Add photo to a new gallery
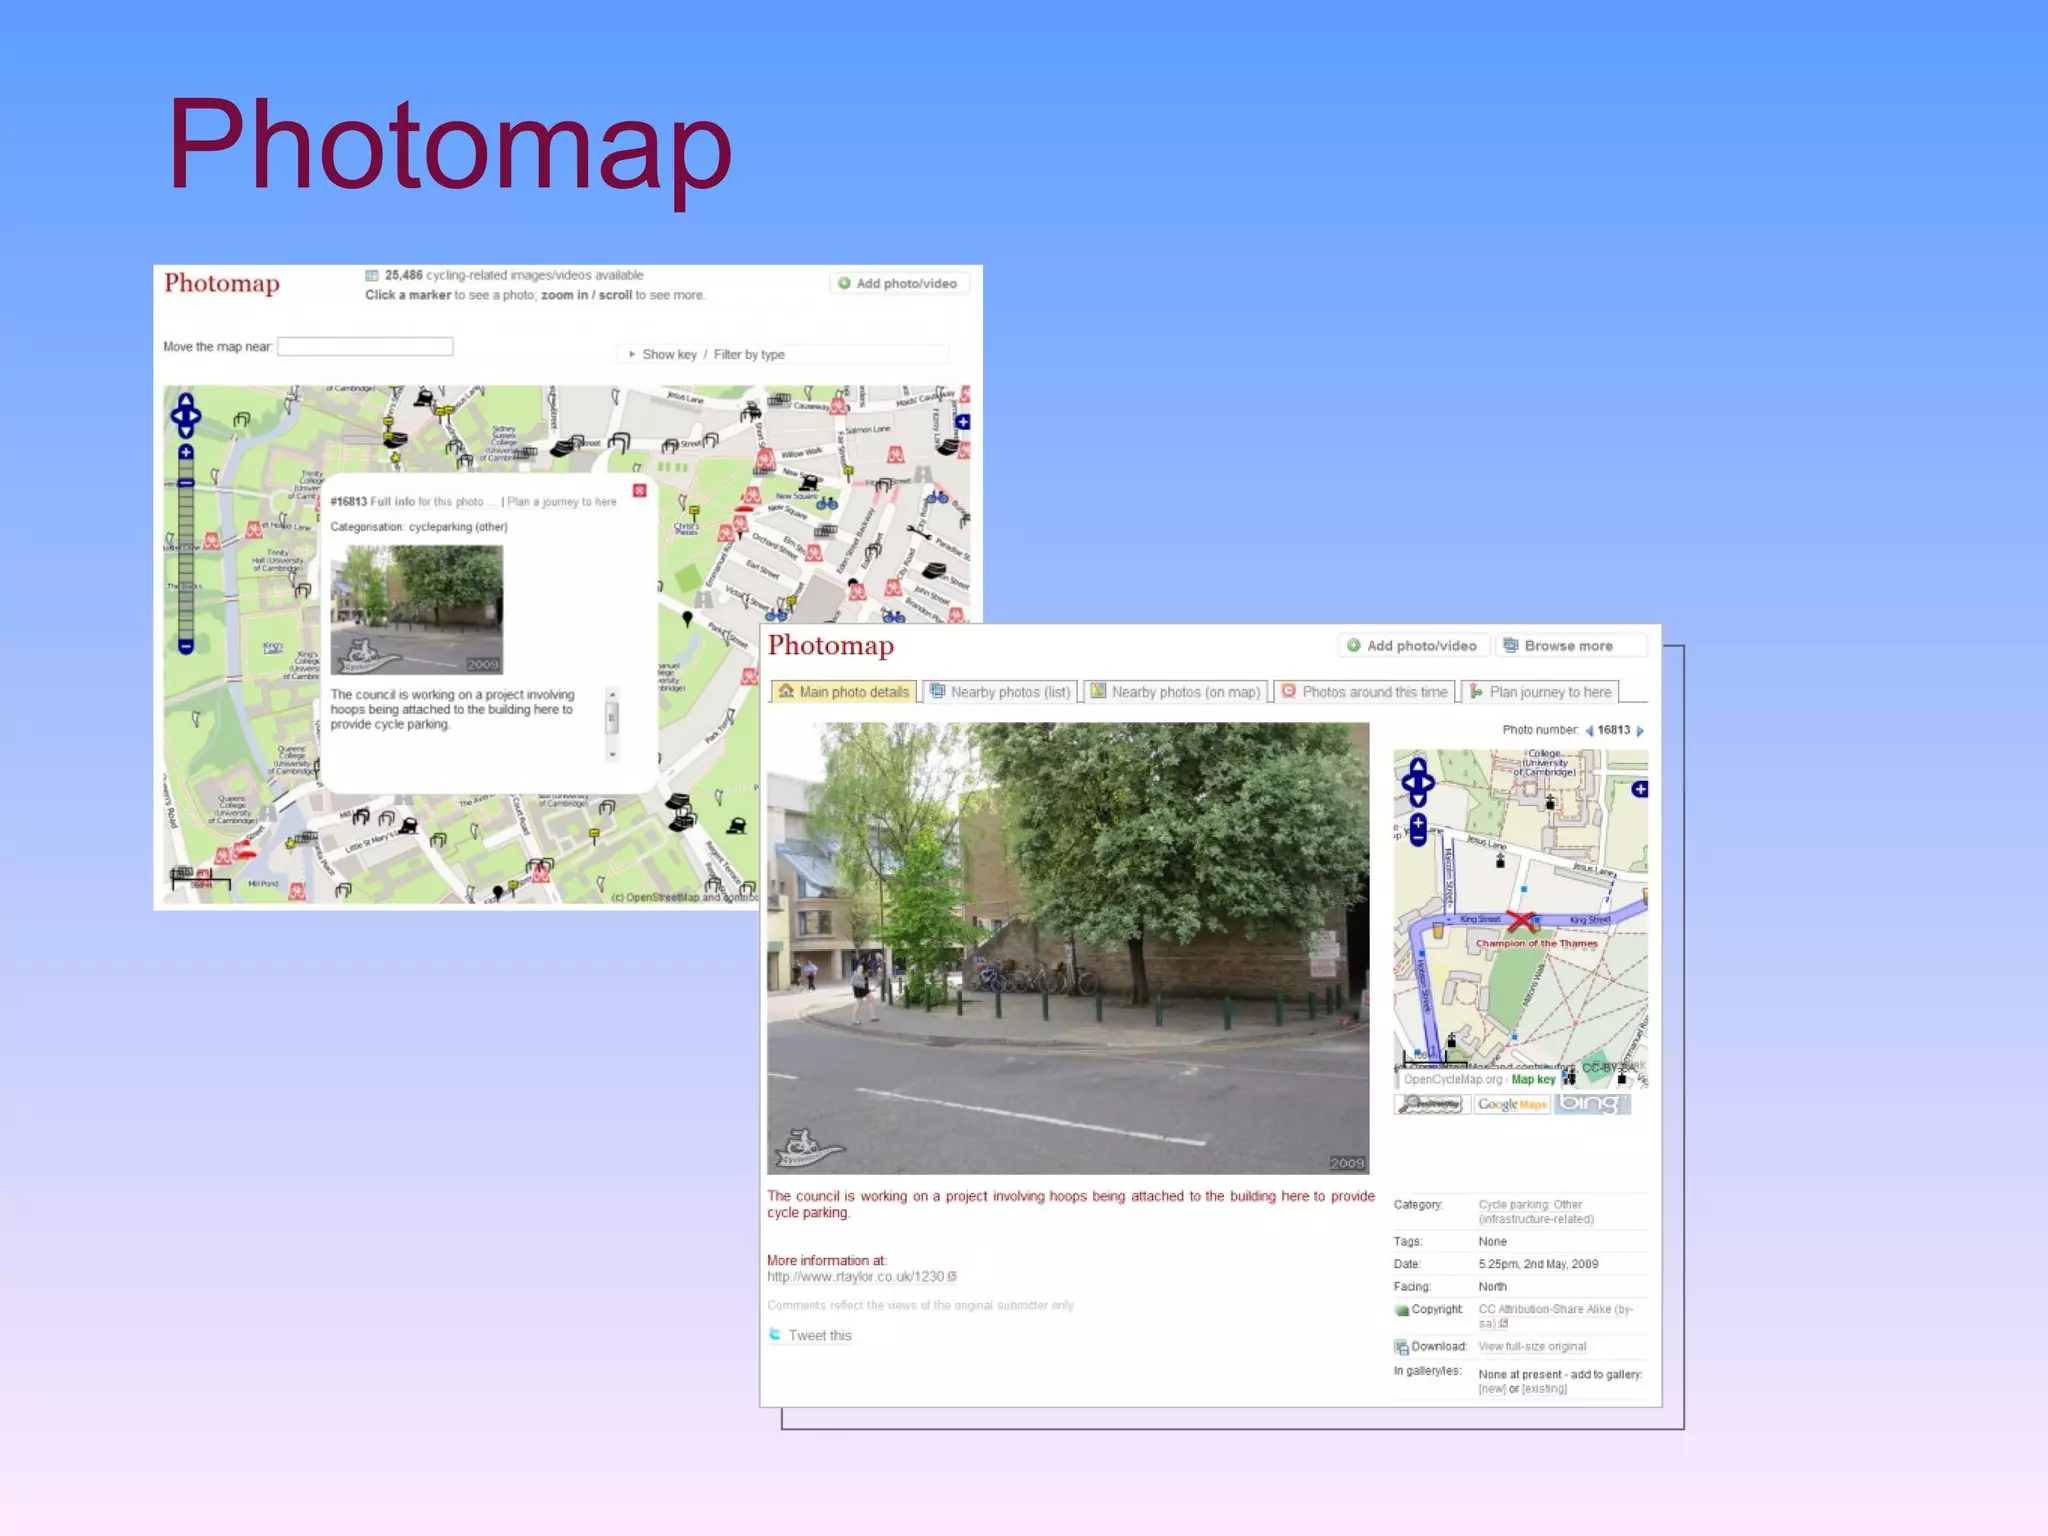This screenshot has height=1536, width=2048. point(1492,1390)
